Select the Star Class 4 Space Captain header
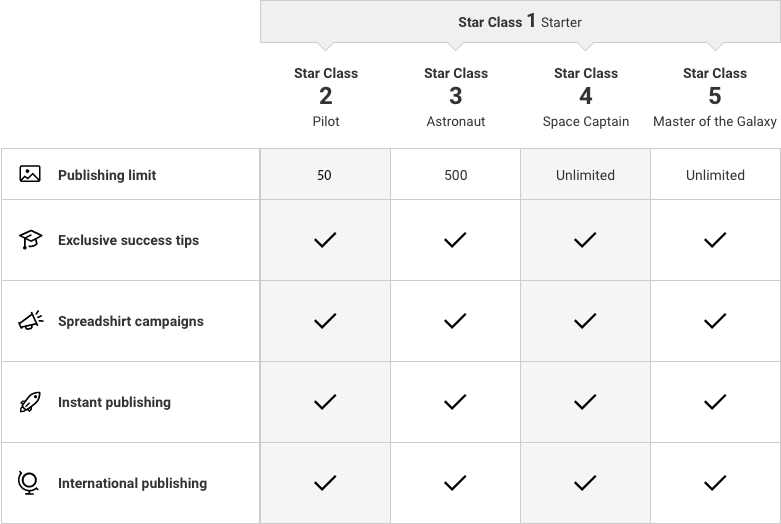Viewport: 781px width, 524px height. 585,96
